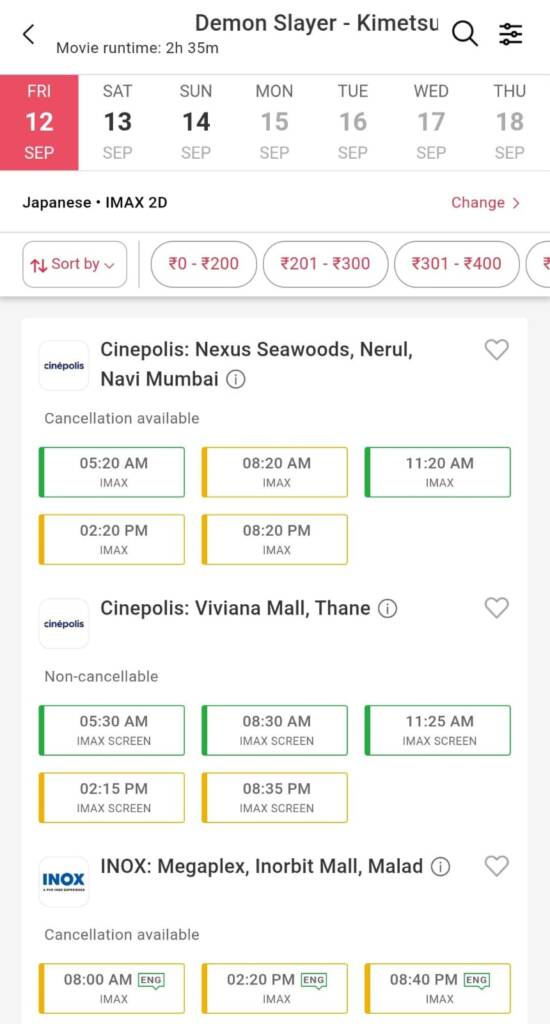Change the Japanese IMAX 2D format

click(485, 202)
